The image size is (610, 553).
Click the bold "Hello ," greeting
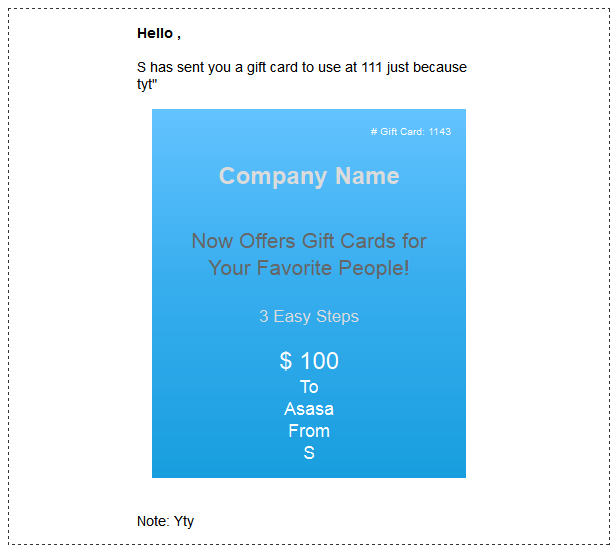tap(159, 34)
